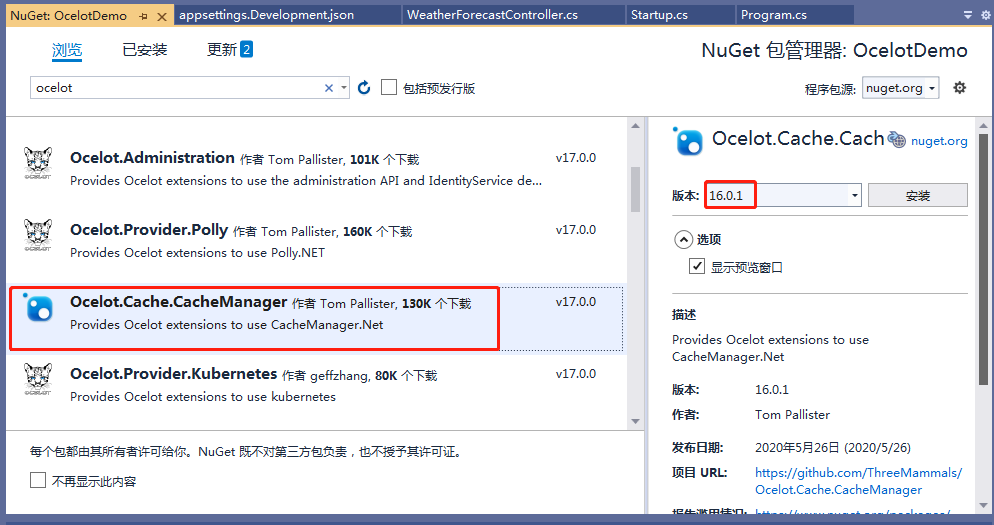Select the 已安装 (Installed) tab
Screen dimensions: 994x525
point(145,49)
